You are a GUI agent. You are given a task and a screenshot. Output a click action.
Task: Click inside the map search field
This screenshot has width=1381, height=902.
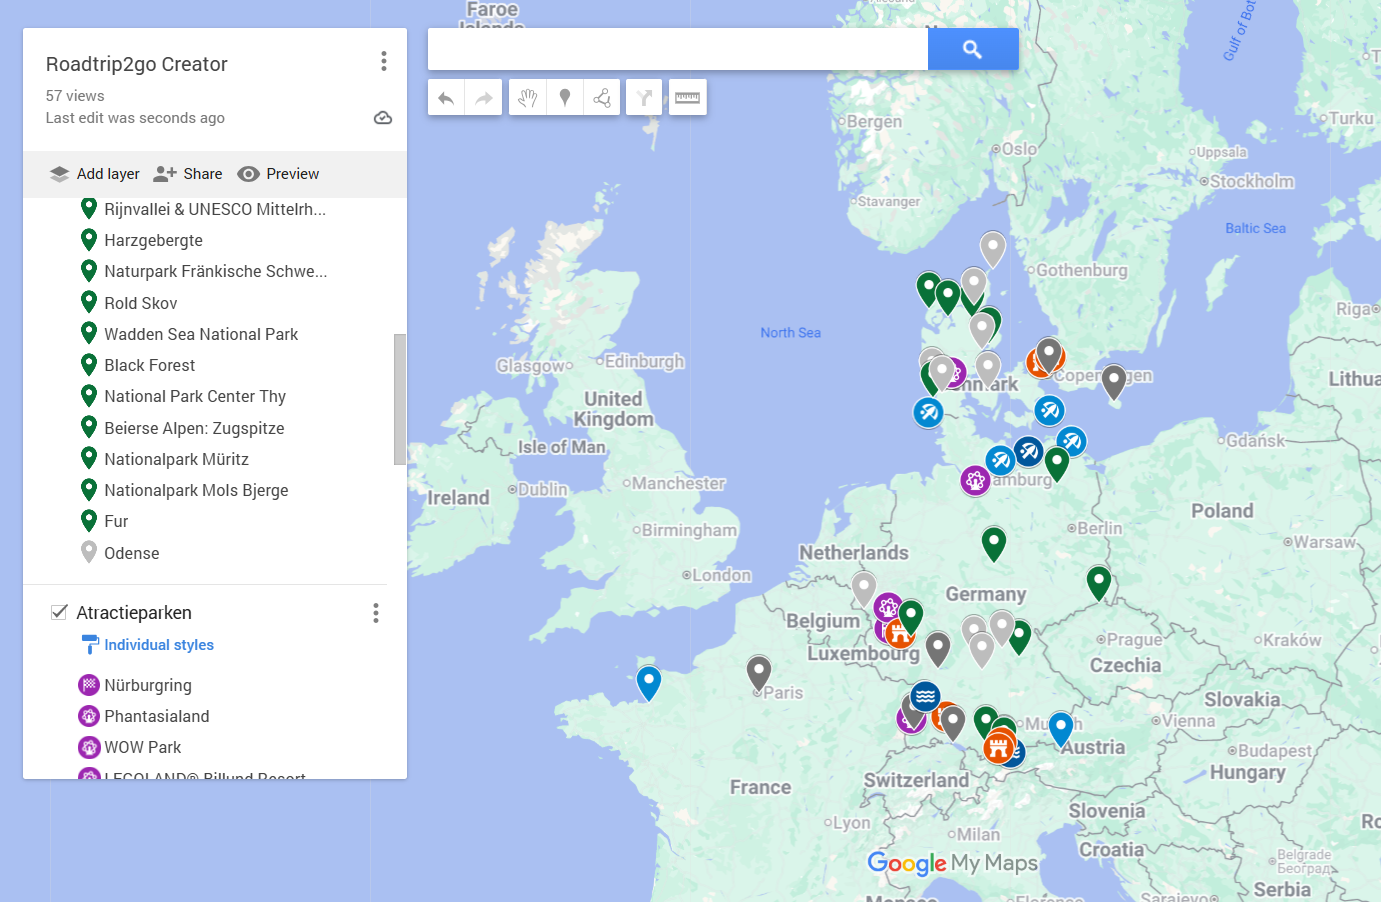pos(676,48)
